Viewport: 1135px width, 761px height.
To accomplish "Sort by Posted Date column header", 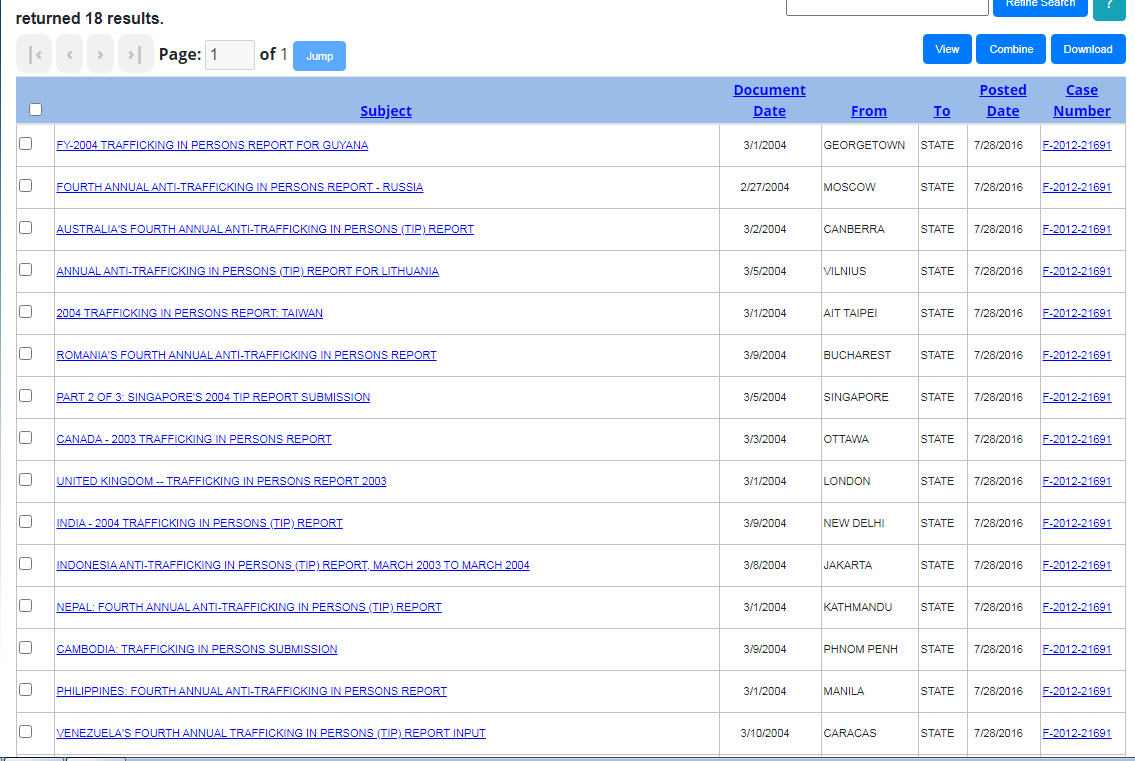I will [1003, 101].
